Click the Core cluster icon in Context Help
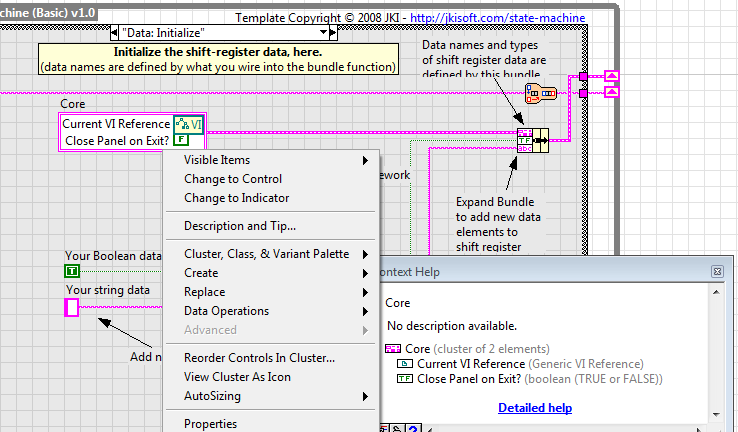Image resolution: width=738 pixels, height=432 pixels. tap(393, 349)
